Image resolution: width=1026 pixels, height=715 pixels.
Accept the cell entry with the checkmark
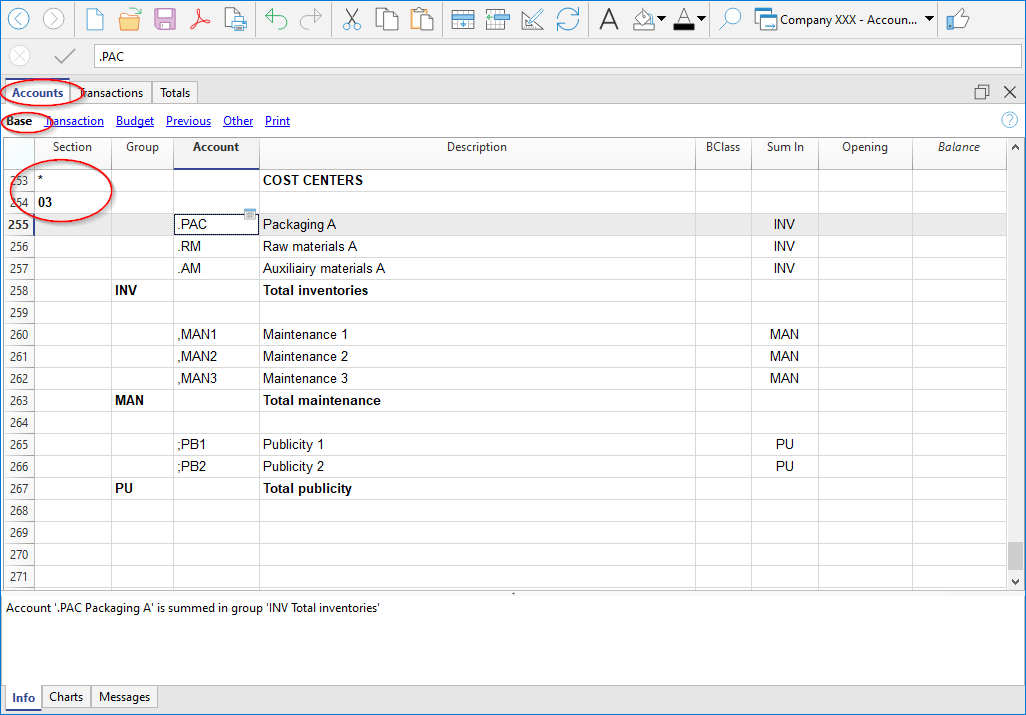tap(65, 57)
